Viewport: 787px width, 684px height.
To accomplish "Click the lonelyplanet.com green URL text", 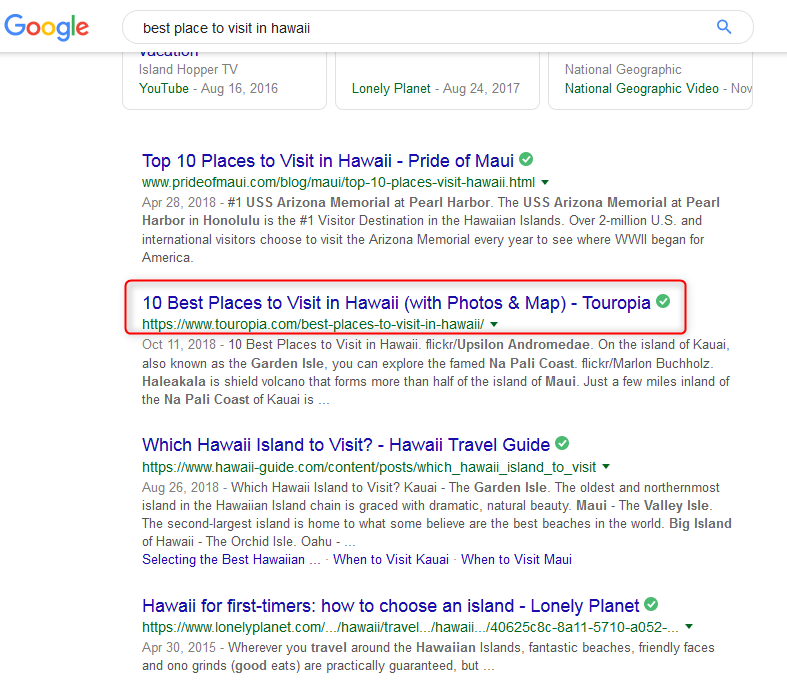I will [x=410, y=627].
